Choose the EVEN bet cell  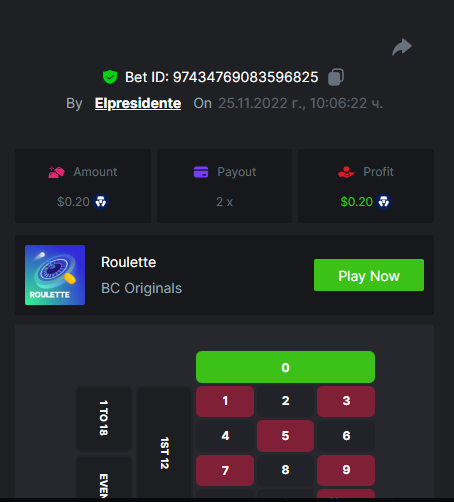[104, 478]
